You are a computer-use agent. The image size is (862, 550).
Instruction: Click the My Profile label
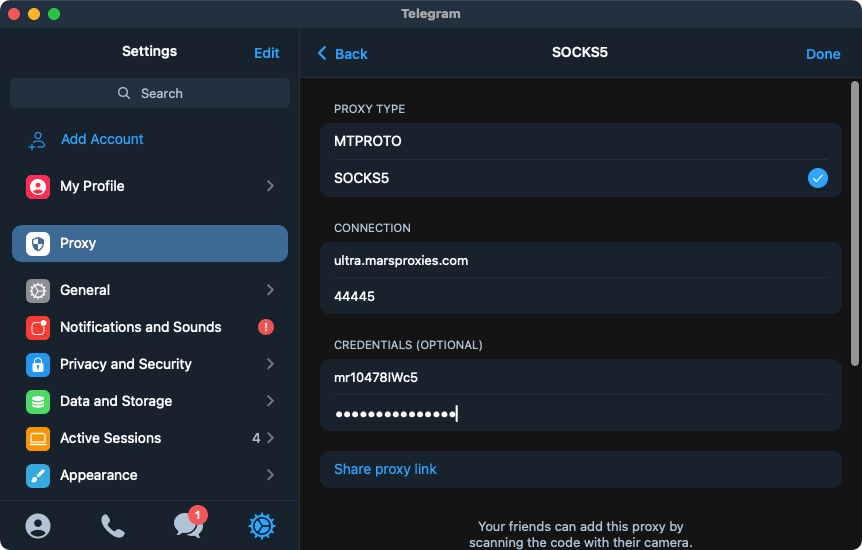[92, 186]
